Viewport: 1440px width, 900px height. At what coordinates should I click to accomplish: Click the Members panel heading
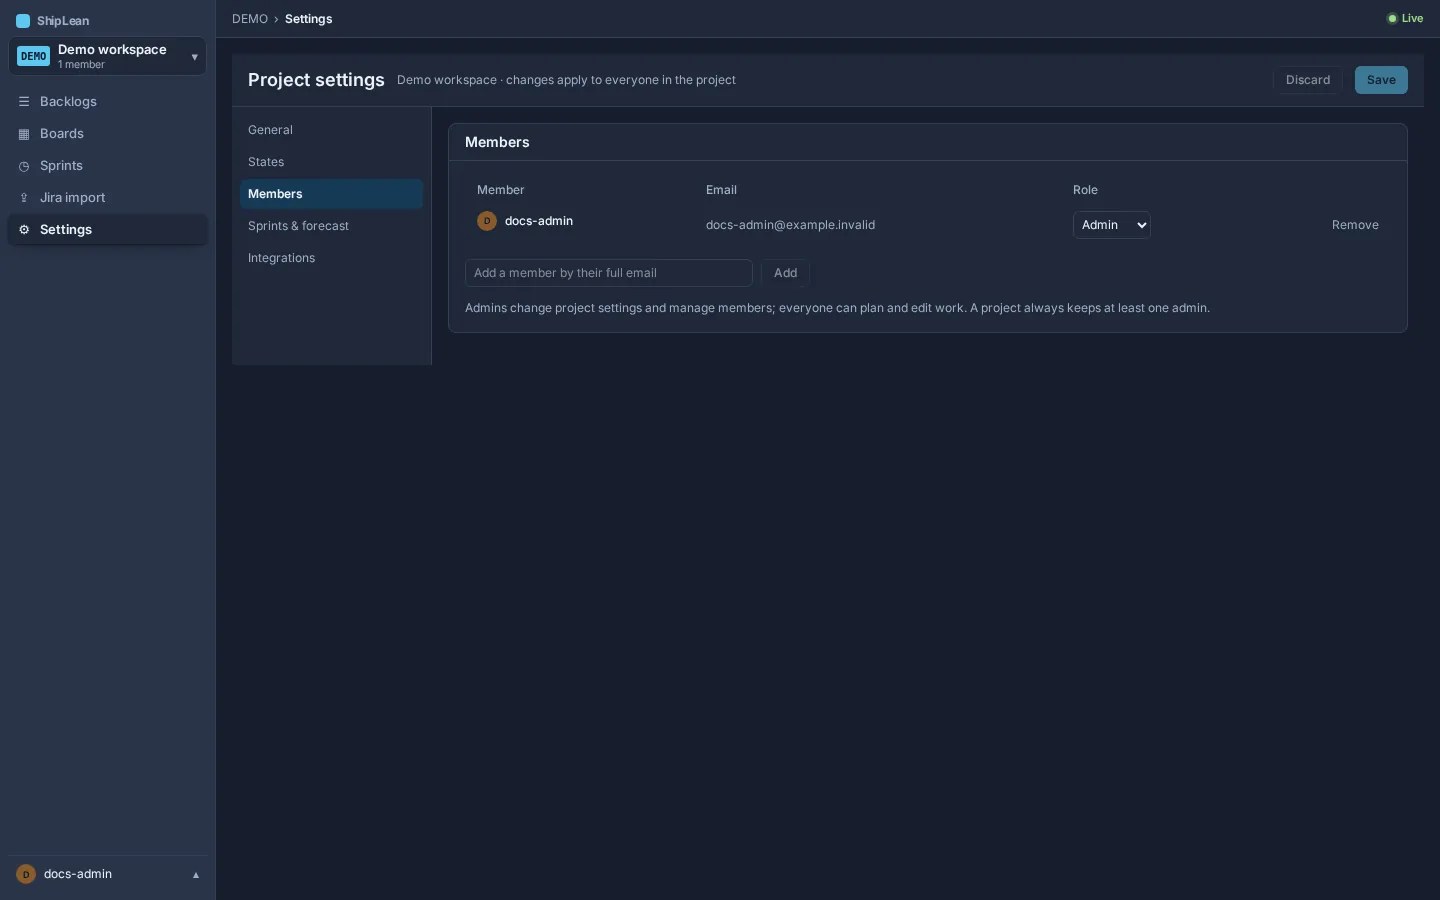pyautogui.click(x=497, y=142)
